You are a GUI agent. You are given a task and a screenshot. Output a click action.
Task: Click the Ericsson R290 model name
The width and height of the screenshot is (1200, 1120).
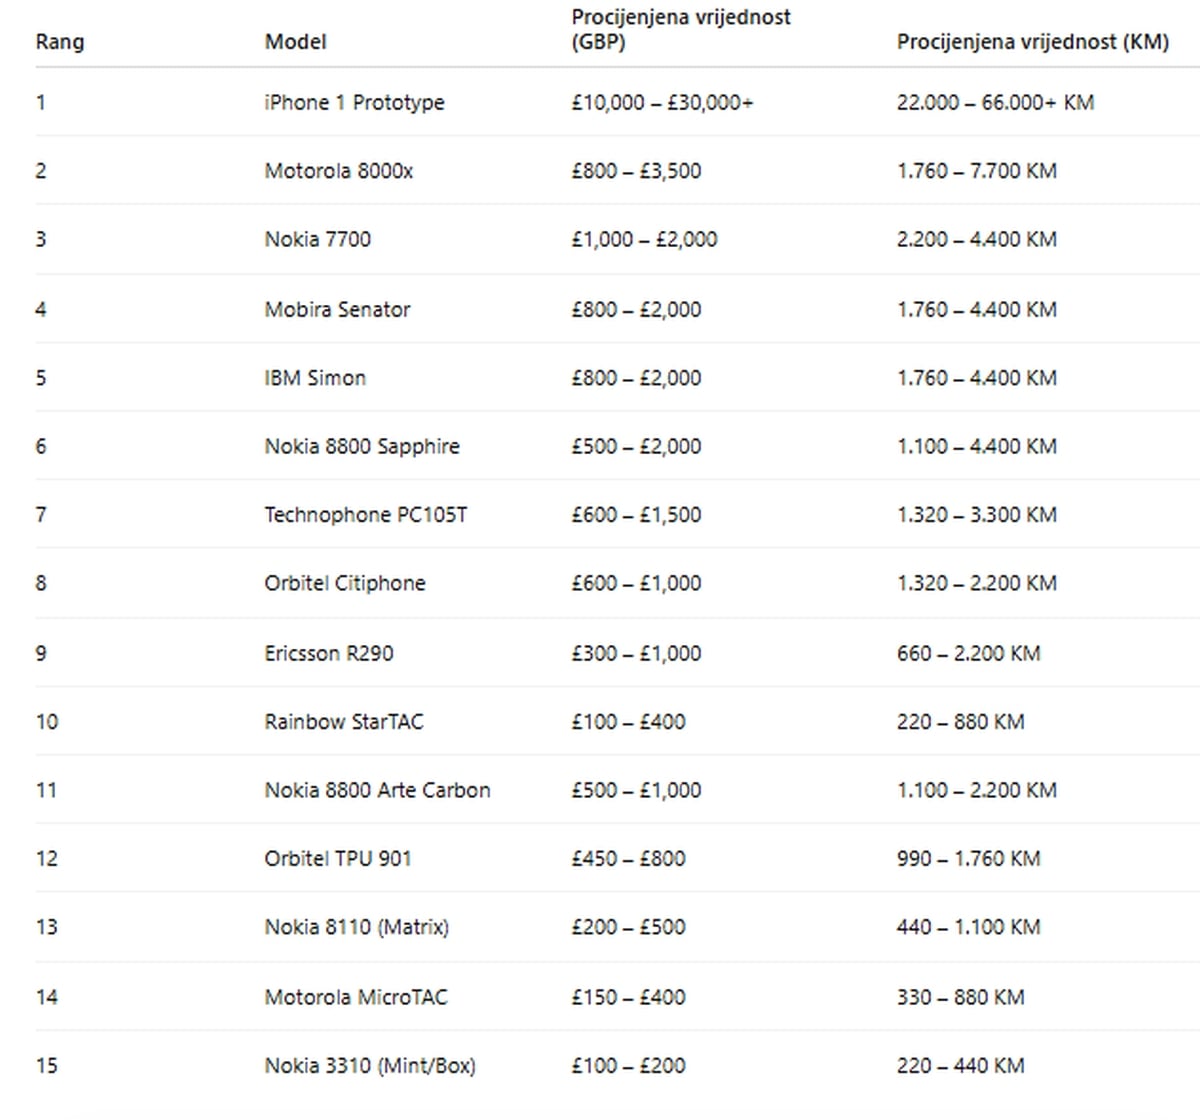[328, 653]
